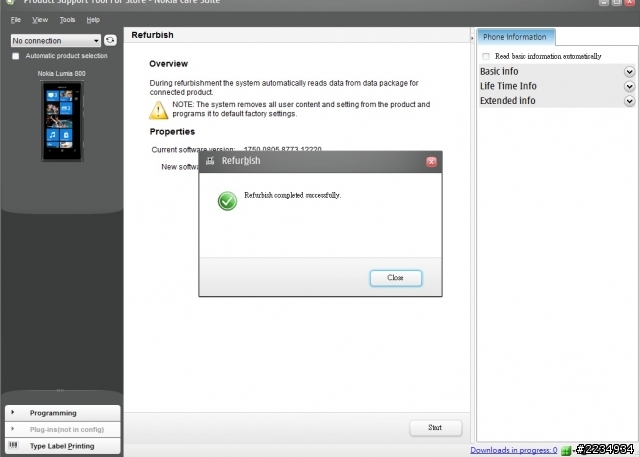Collapse the Phone Information side panel arrow
Screen dimensions: 640x457
(x=472, y=38)
